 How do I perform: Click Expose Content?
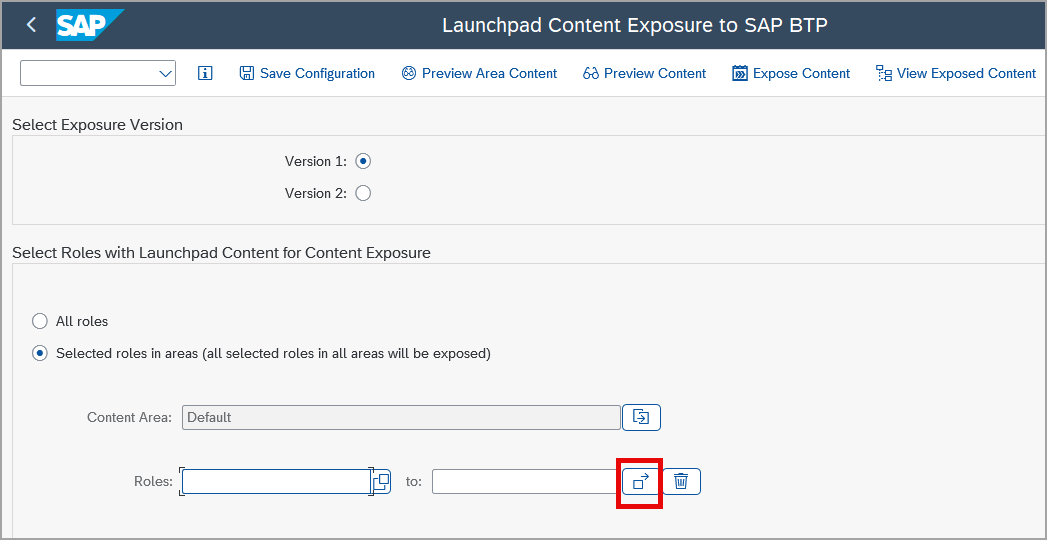[x=791, y=73]
